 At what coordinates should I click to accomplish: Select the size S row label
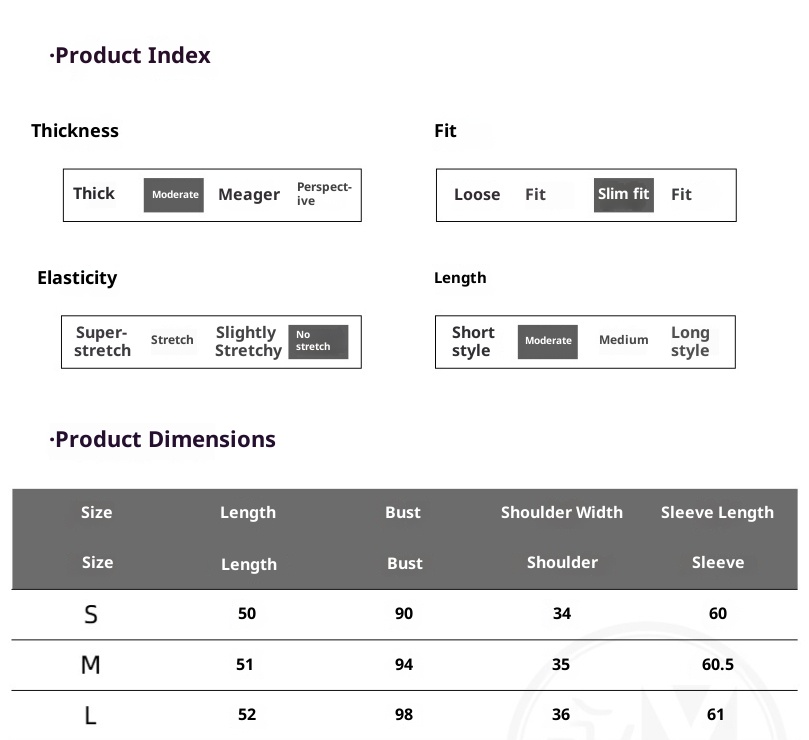91,614
